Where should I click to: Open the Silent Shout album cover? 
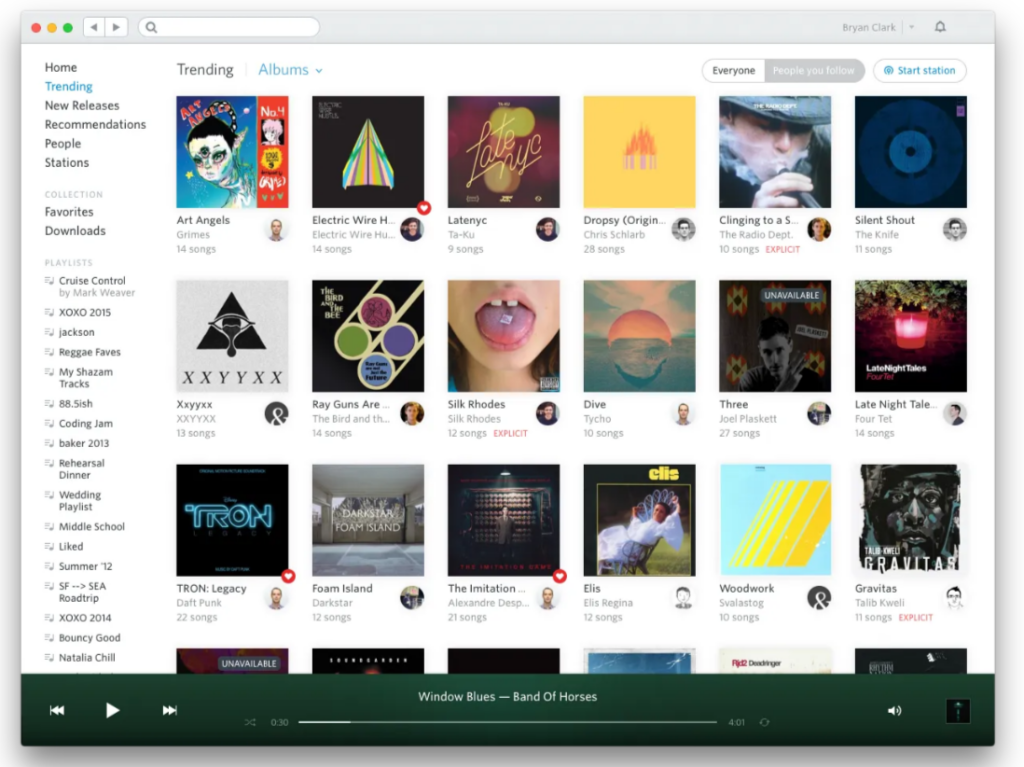pyautogui.click(x=910, y=152)
